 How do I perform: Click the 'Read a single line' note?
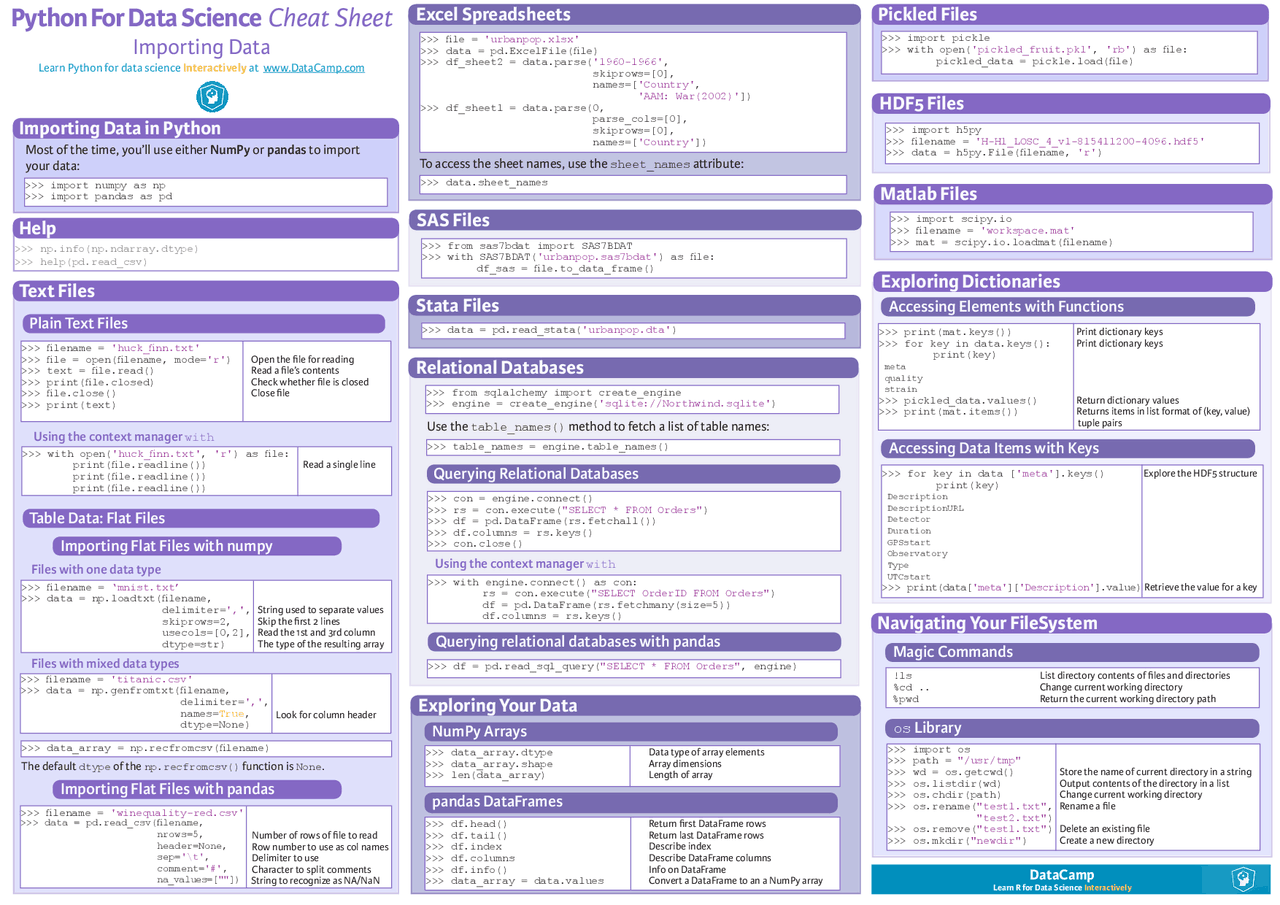coord(339,465)
